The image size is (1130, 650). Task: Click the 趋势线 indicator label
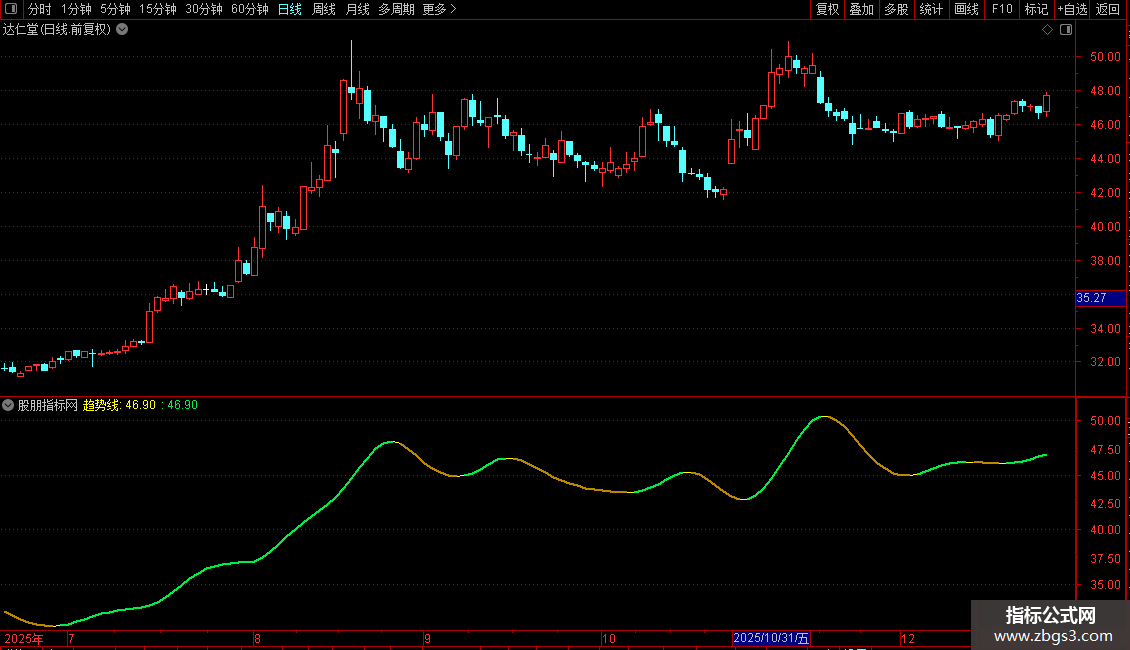(x=101, y=405)
